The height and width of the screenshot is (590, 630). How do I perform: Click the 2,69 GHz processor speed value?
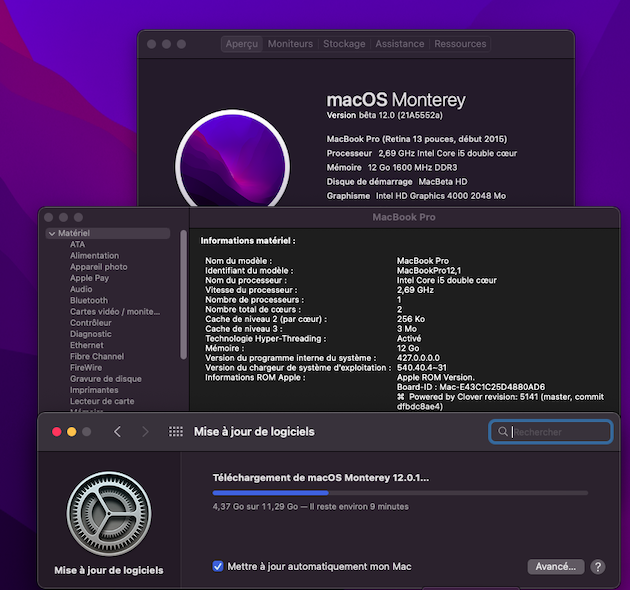[x=415, y=290]
